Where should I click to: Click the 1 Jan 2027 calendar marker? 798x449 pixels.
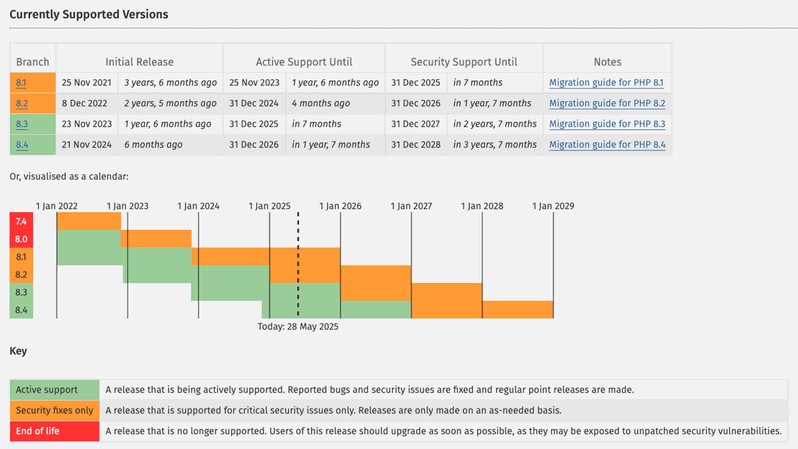click(x=411, y=206)
